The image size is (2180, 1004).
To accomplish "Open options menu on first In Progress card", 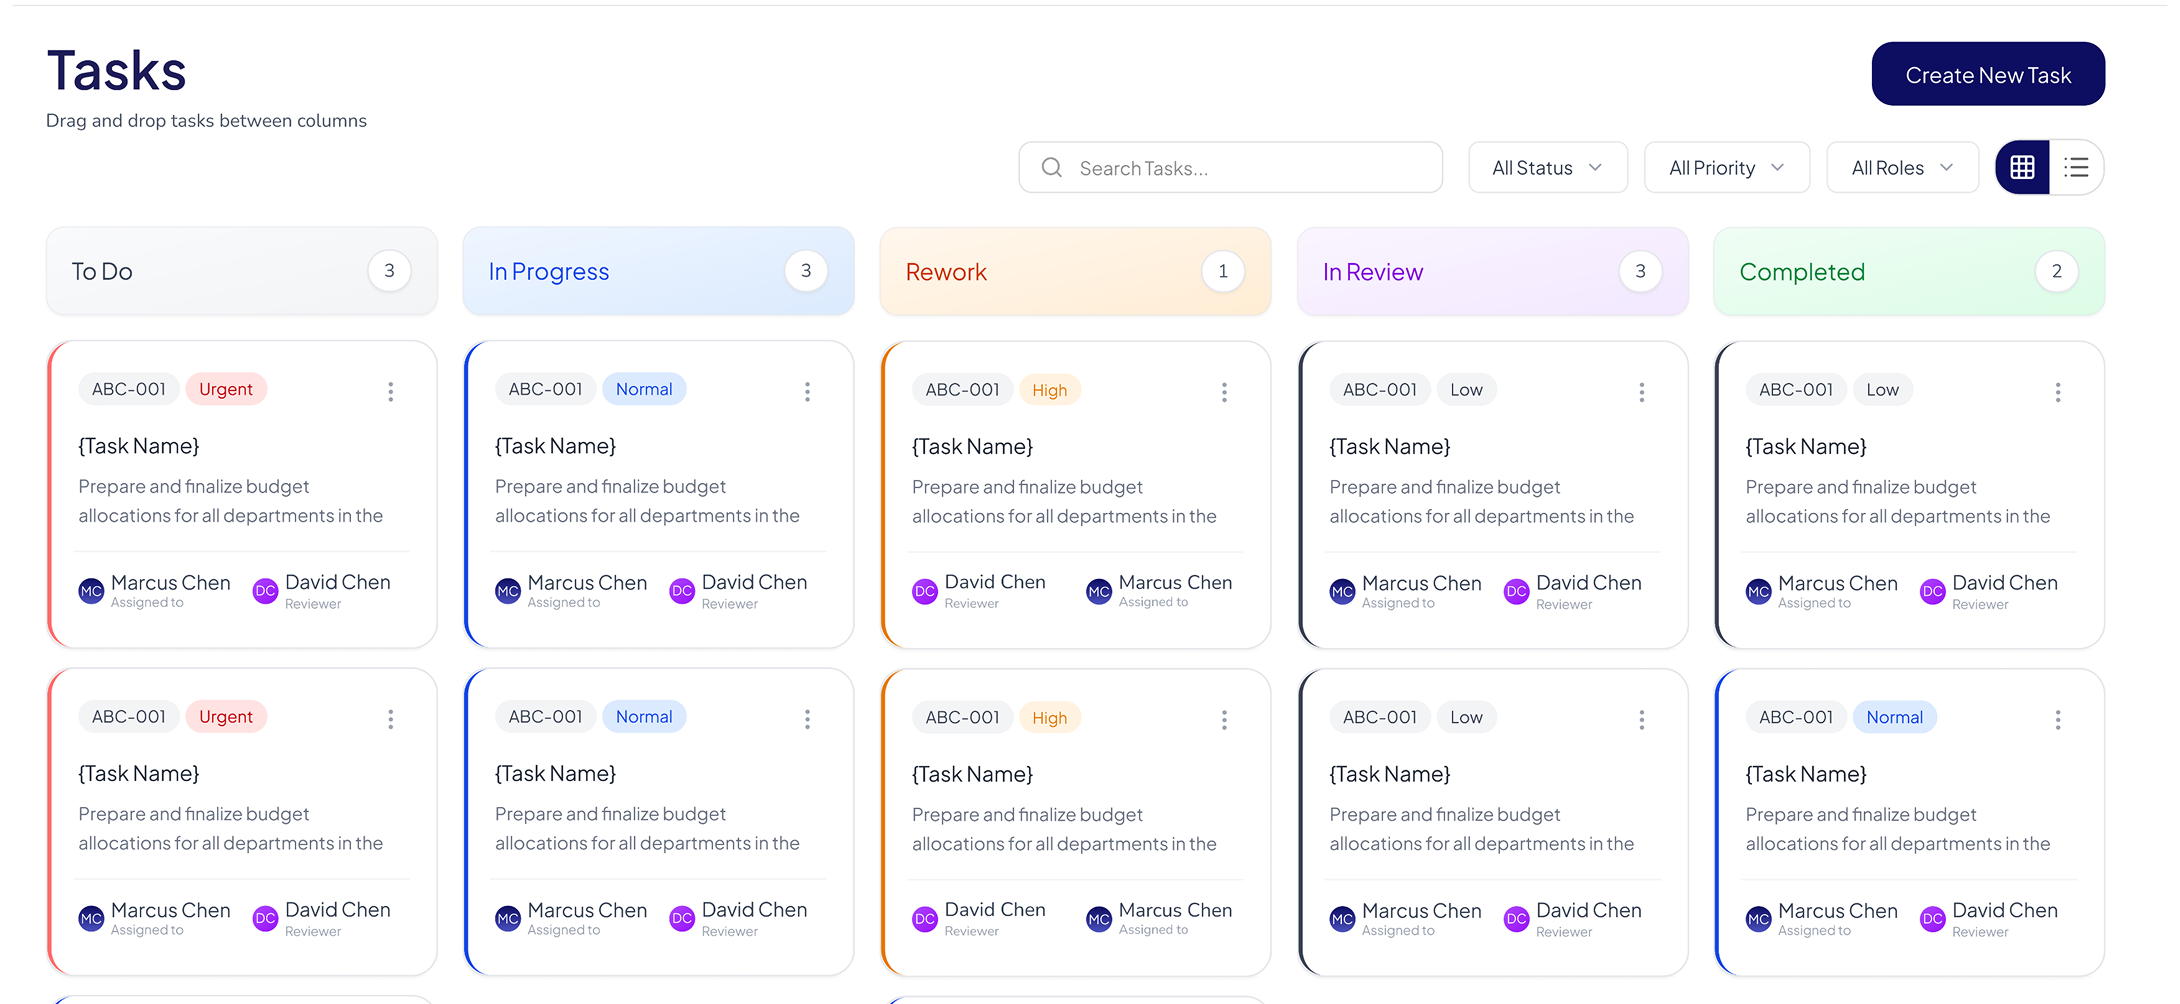I will [807, 392].
